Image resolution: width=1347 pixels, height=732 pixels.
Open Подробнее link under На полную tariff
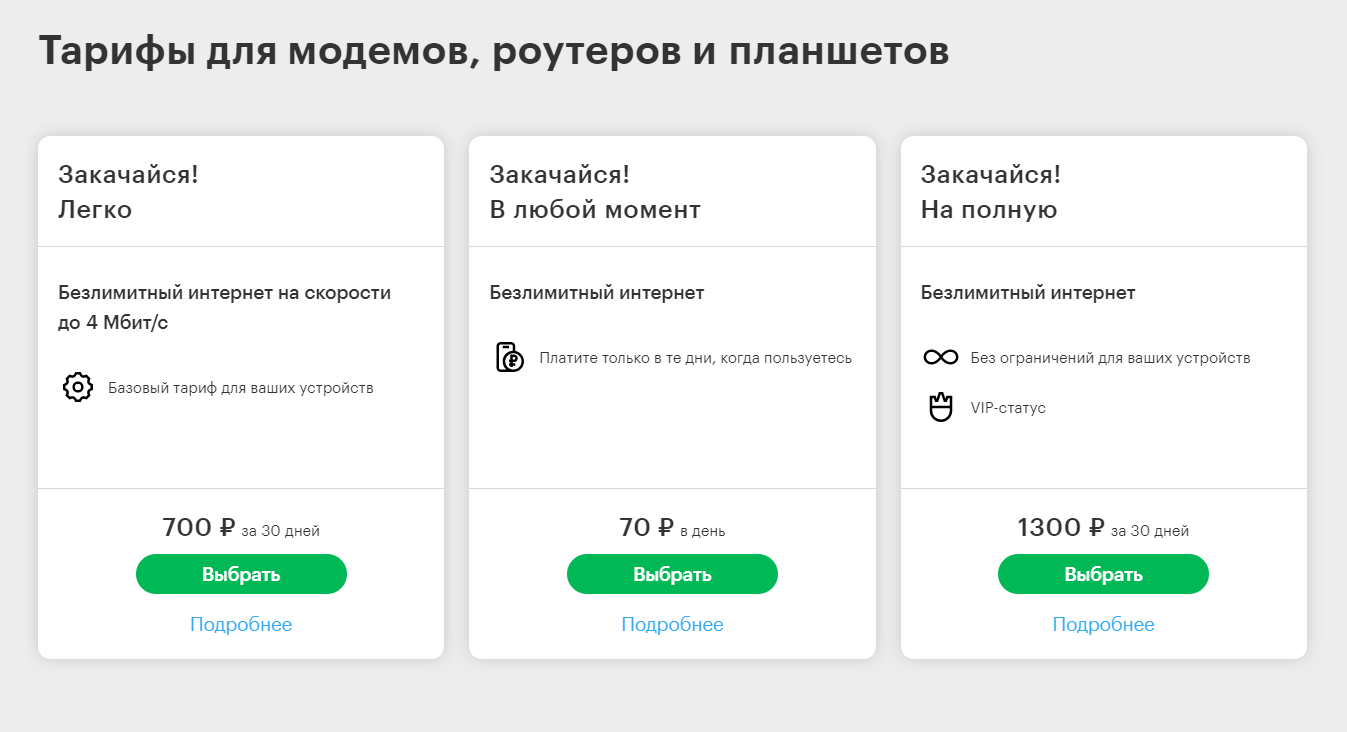point(1103,625)
